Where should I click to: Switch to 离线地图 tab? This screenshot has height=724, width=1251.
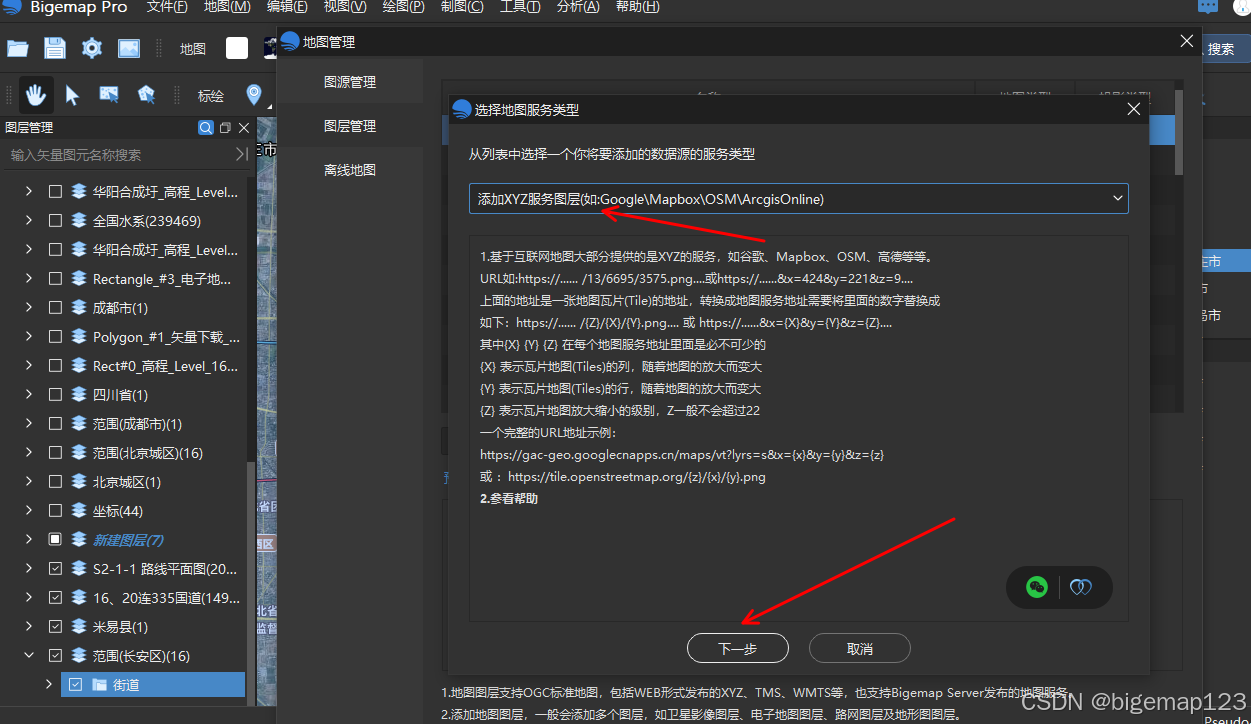click(350, 170)
